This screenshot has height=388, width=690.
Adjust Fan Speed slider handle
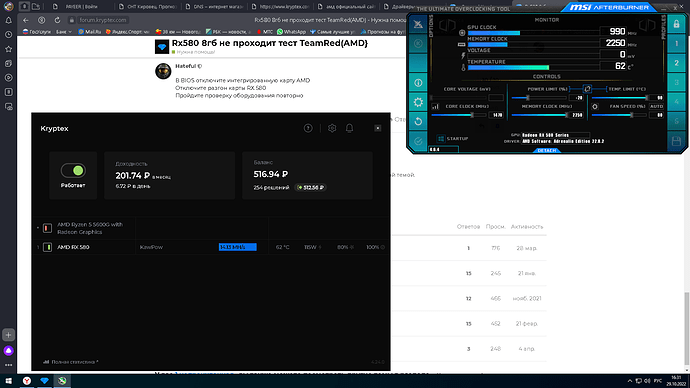[x=631, y=115]
